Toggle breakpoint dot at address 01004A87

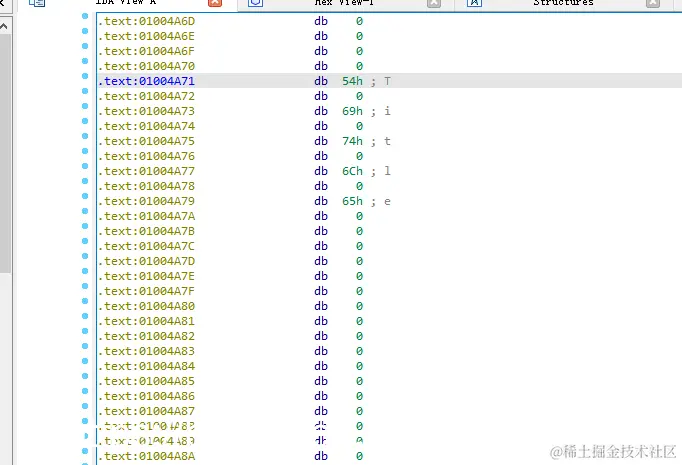pos(85,406)
